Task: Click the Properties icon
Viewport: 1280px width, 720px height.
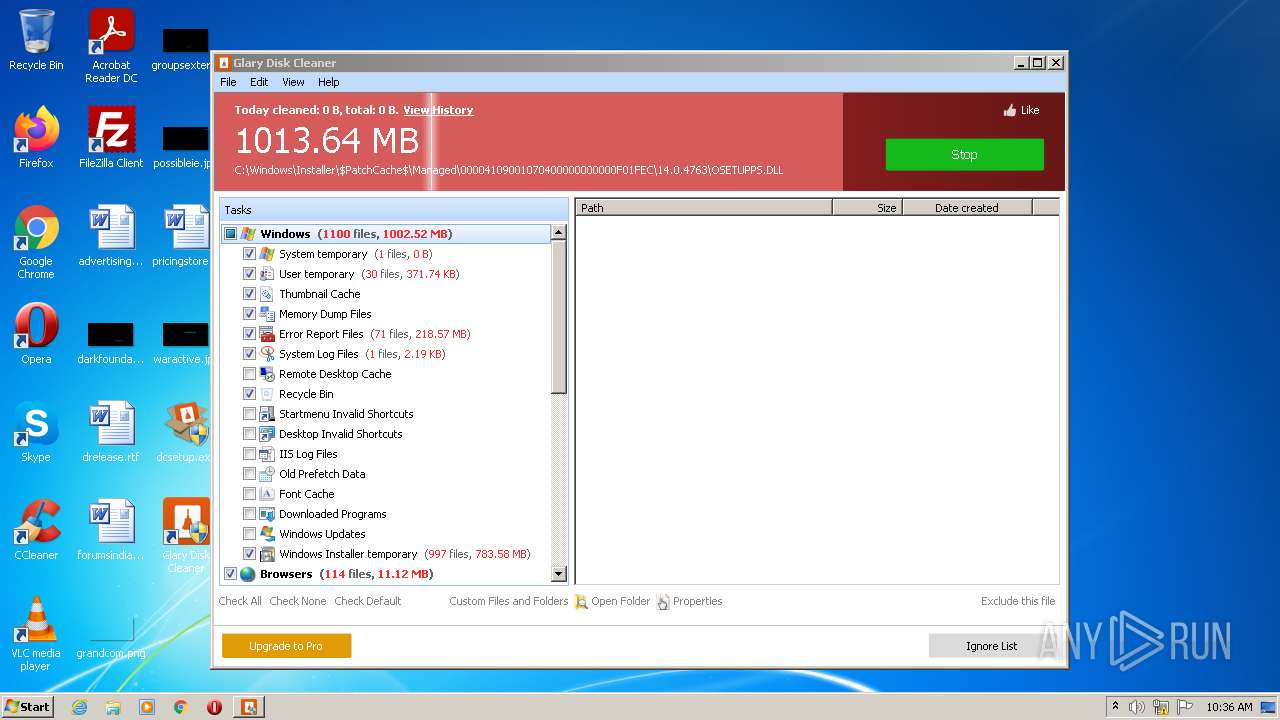Action: point(663,602)
